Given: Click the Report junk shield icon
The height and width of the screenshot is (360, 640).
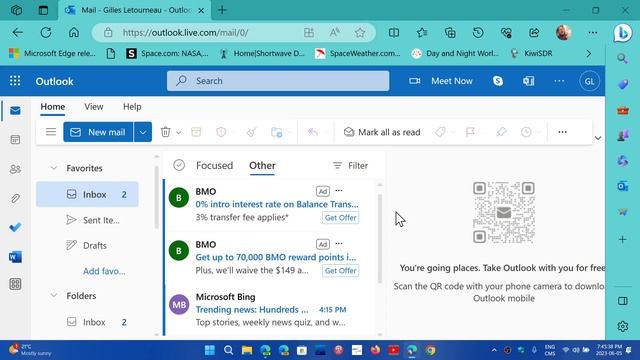Looking at the screenshot, I should point(221,132).
